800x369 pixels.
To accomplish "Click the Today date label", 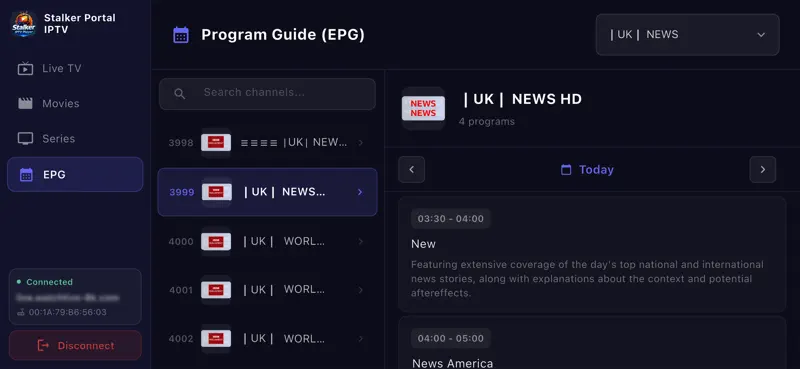I will tap(596, 169).
